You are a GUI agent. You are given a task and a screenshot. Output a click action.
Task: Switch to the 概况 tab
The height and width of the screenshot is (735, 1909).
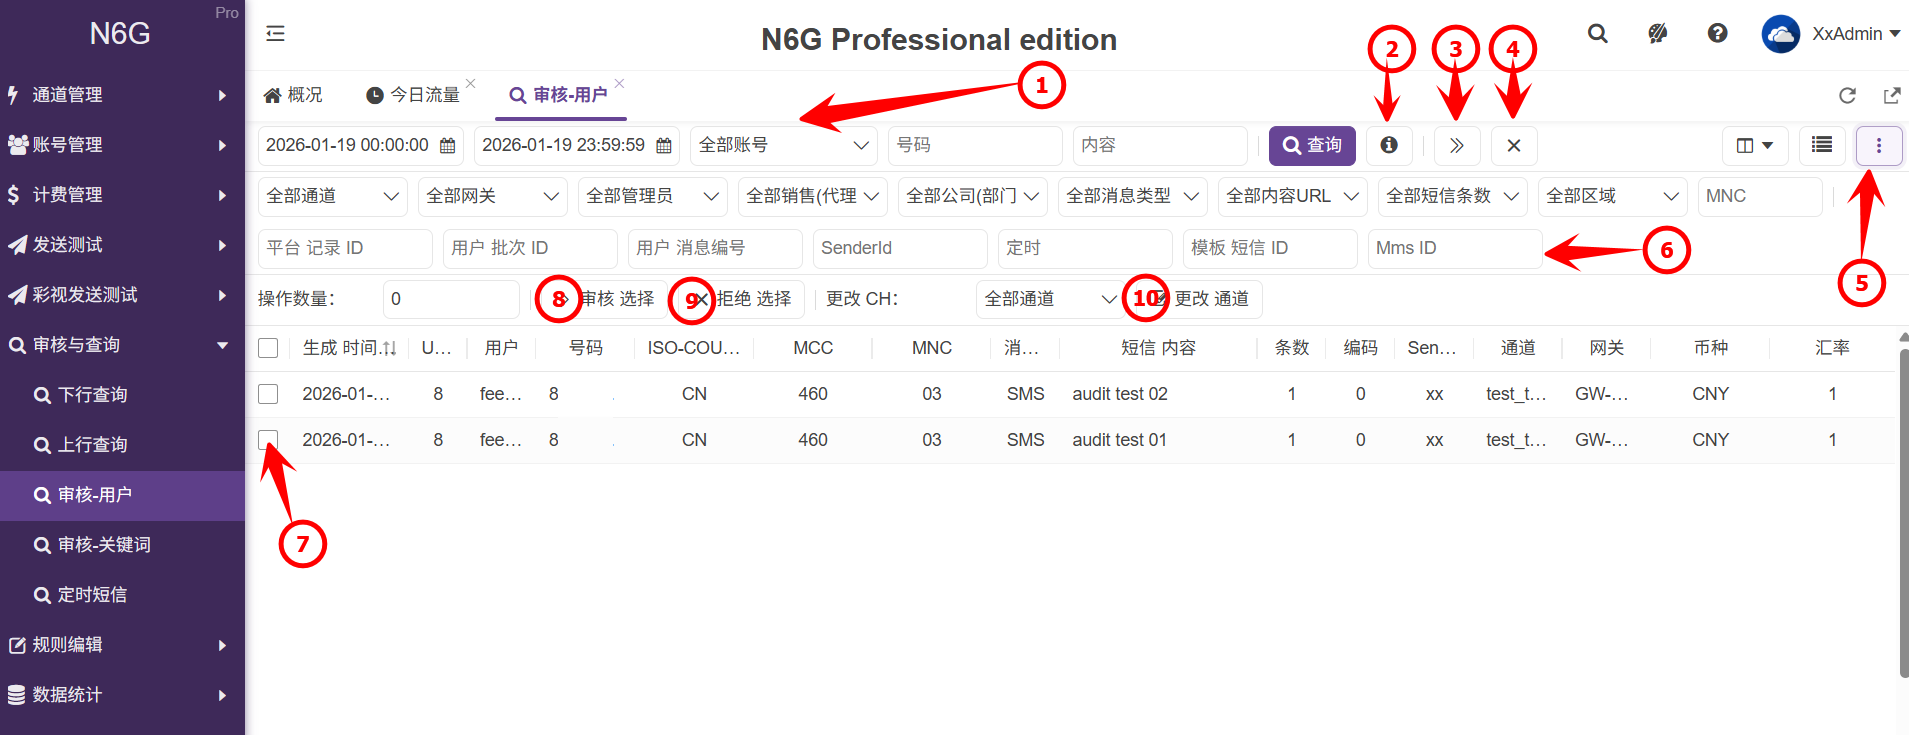293,95
